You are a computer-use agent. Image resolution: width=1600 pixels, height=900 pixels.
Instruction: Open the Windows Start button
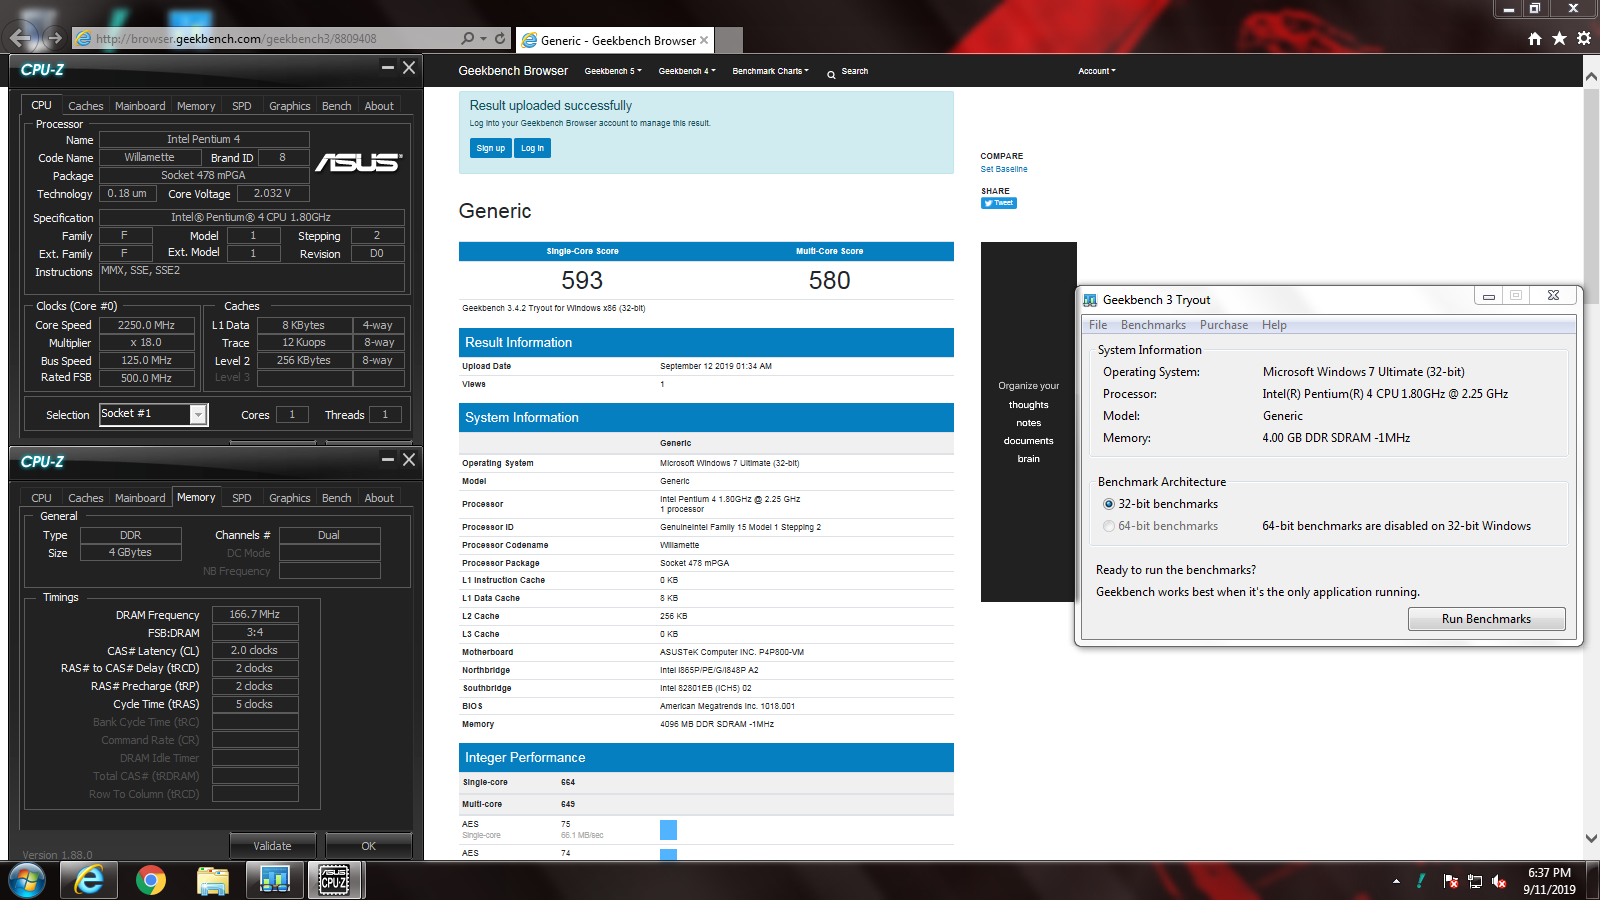[x=27, y=881]
